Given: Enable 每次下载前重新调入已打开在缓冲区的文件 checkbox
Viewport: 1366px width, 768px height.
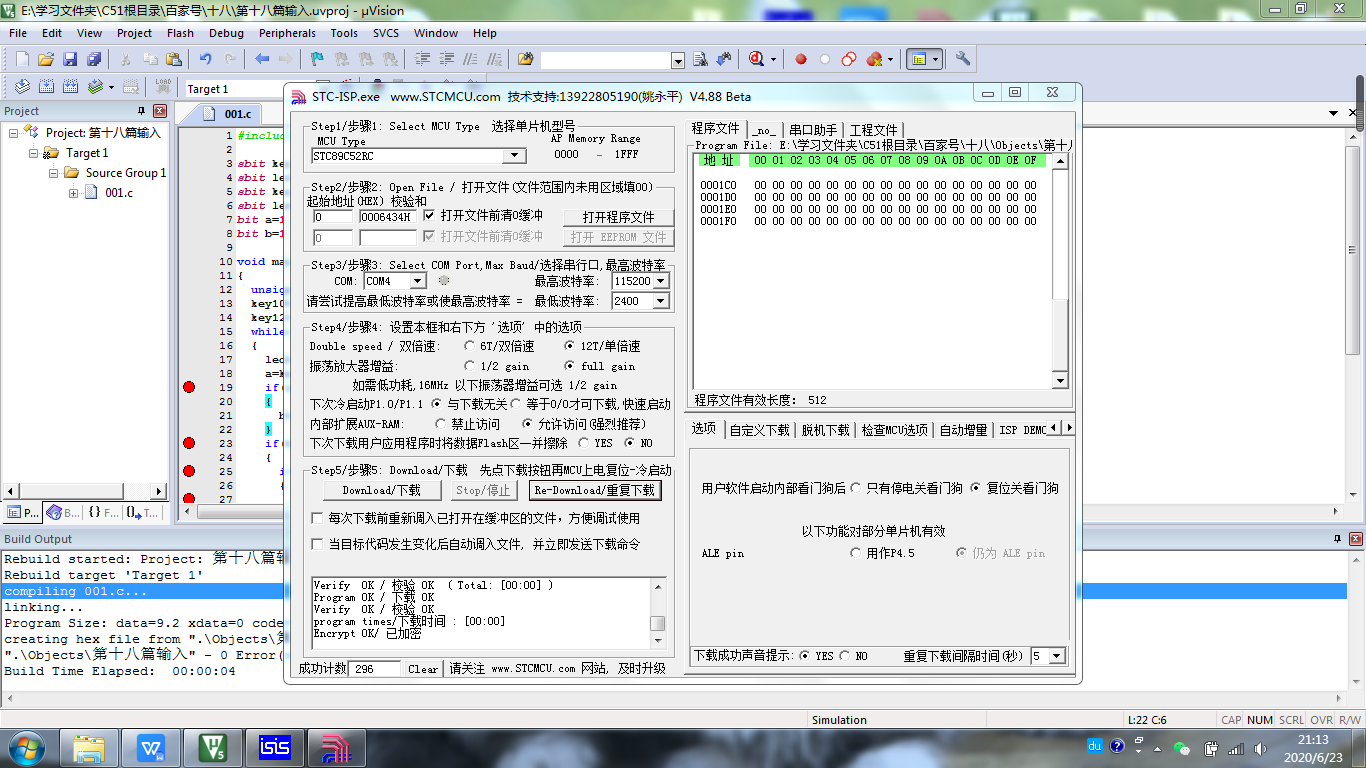Looking at the screenshot, I should click(x=318, y=518).
